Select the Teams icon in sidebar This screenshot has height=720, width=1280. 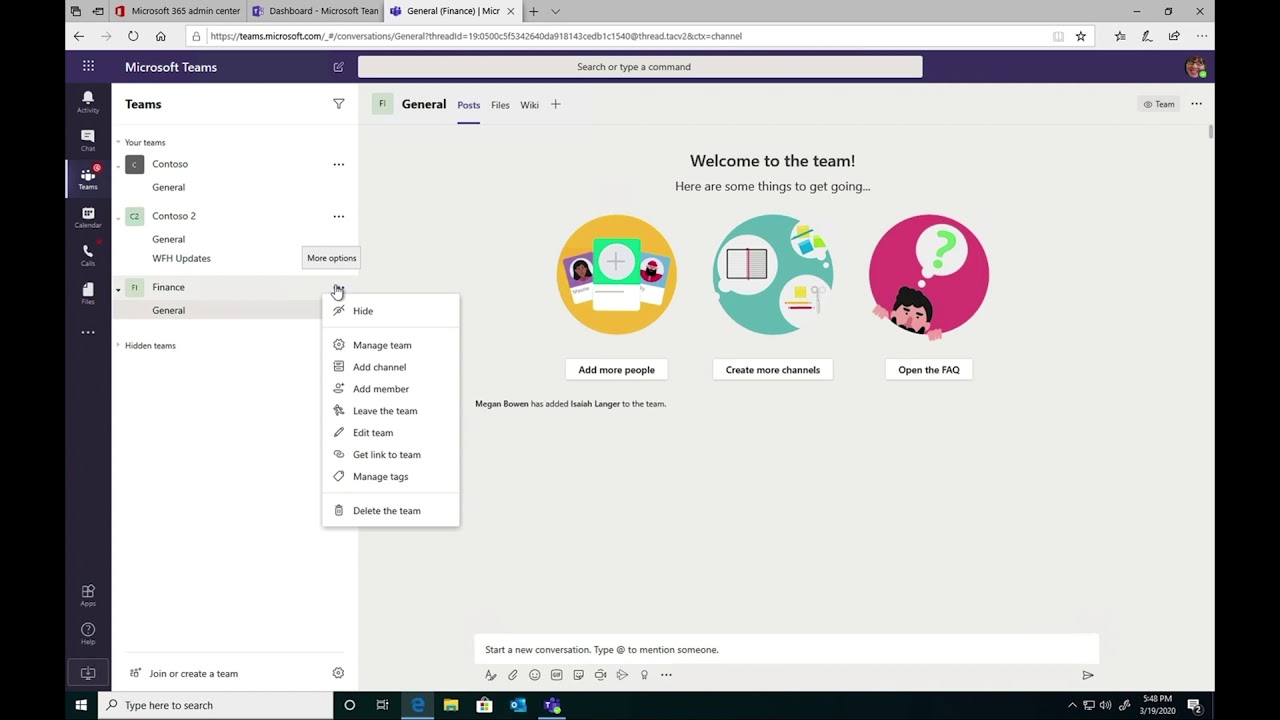tap(88, 178)
